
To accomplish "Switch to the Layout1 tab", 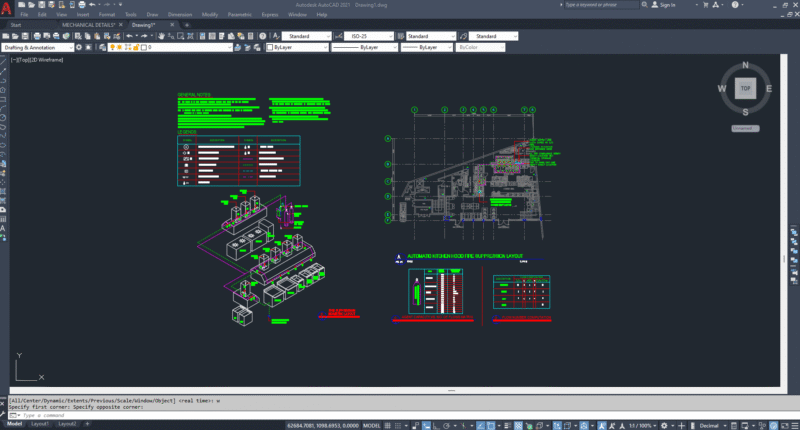I will click(x=40, y=424).
